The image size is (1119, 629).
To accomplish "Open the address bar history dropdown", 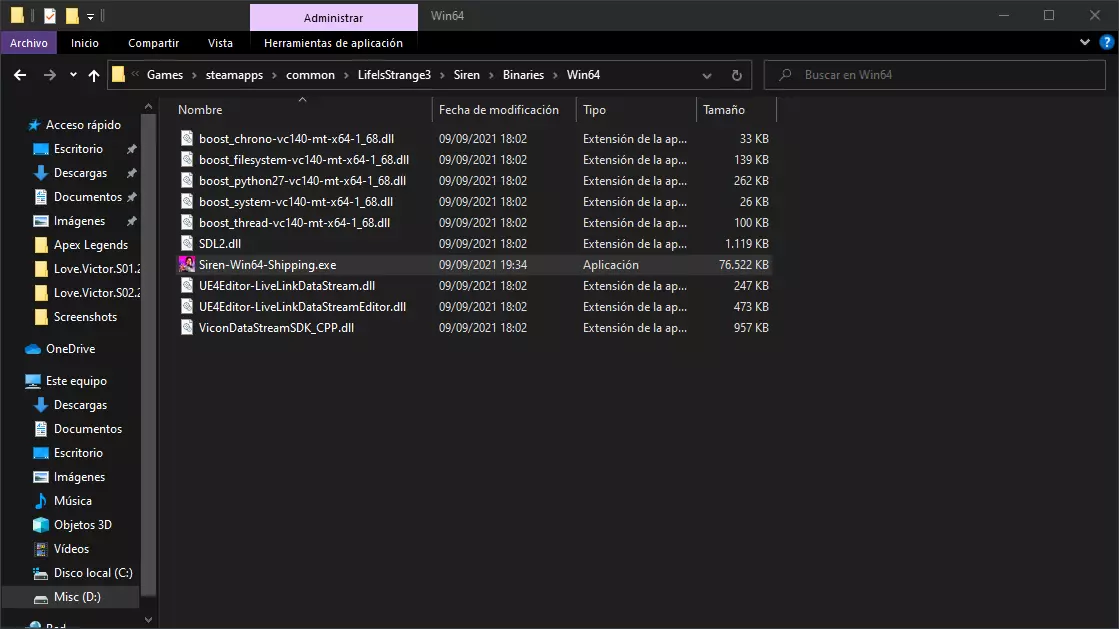I will (707, 75).
